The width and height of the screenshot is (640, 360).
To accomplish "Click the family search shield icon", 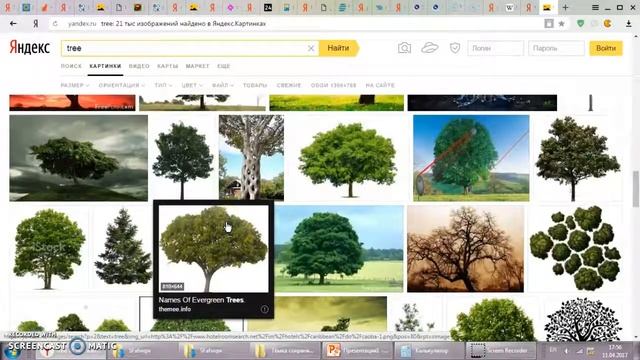I will click(x=455, y=48).
